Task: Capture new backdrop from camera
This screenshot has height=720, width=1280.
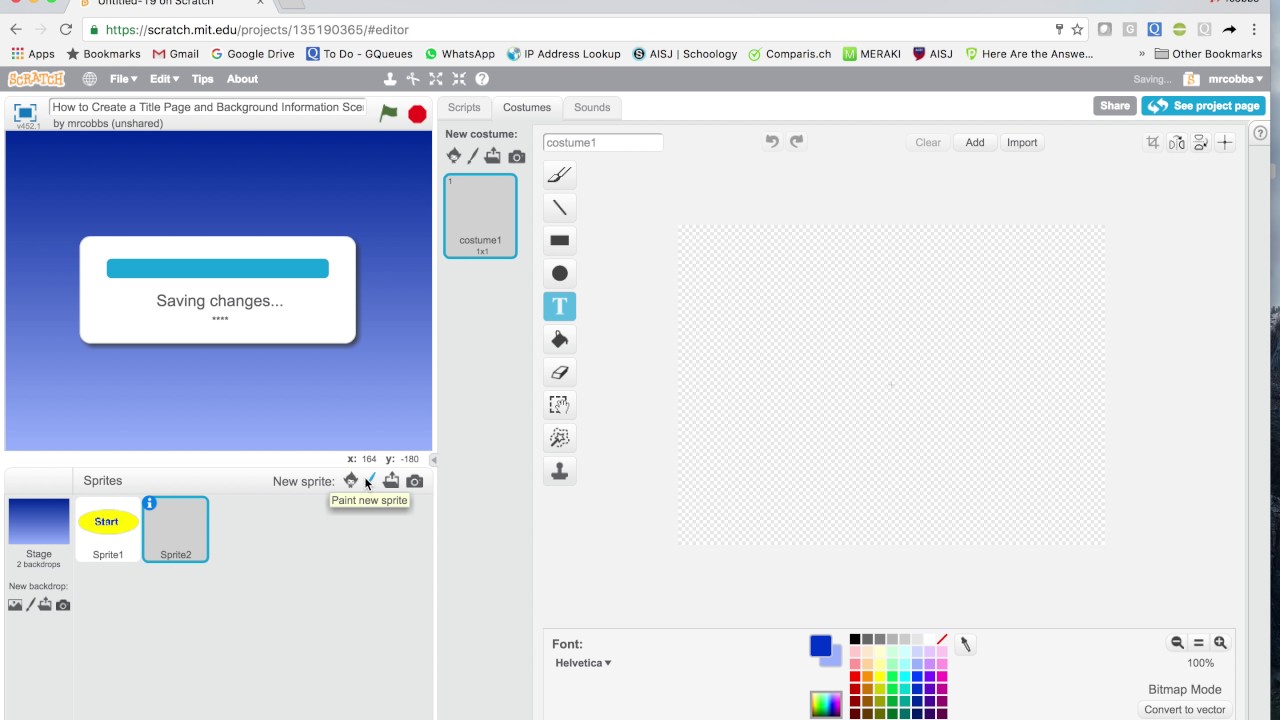Action: [63, 605]
